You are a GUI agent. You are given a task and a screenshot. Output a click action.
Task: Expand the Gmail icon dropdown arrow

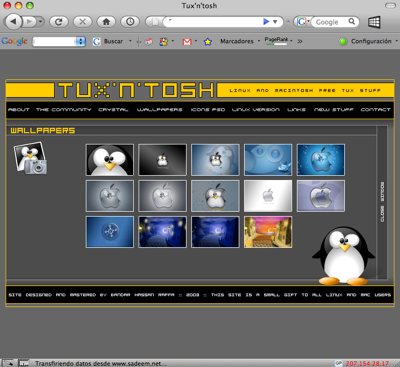point(196,41)
